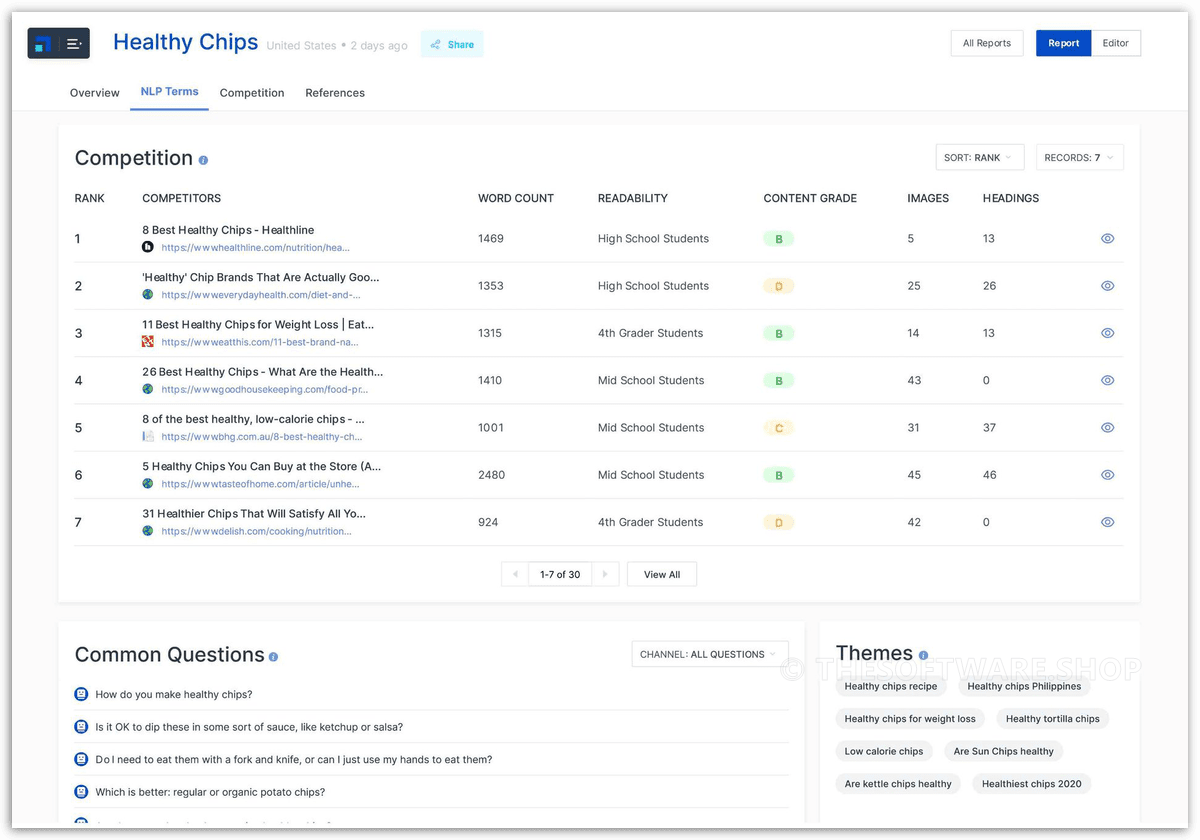
Task: Open the References tab
Action: pos(335,93)
